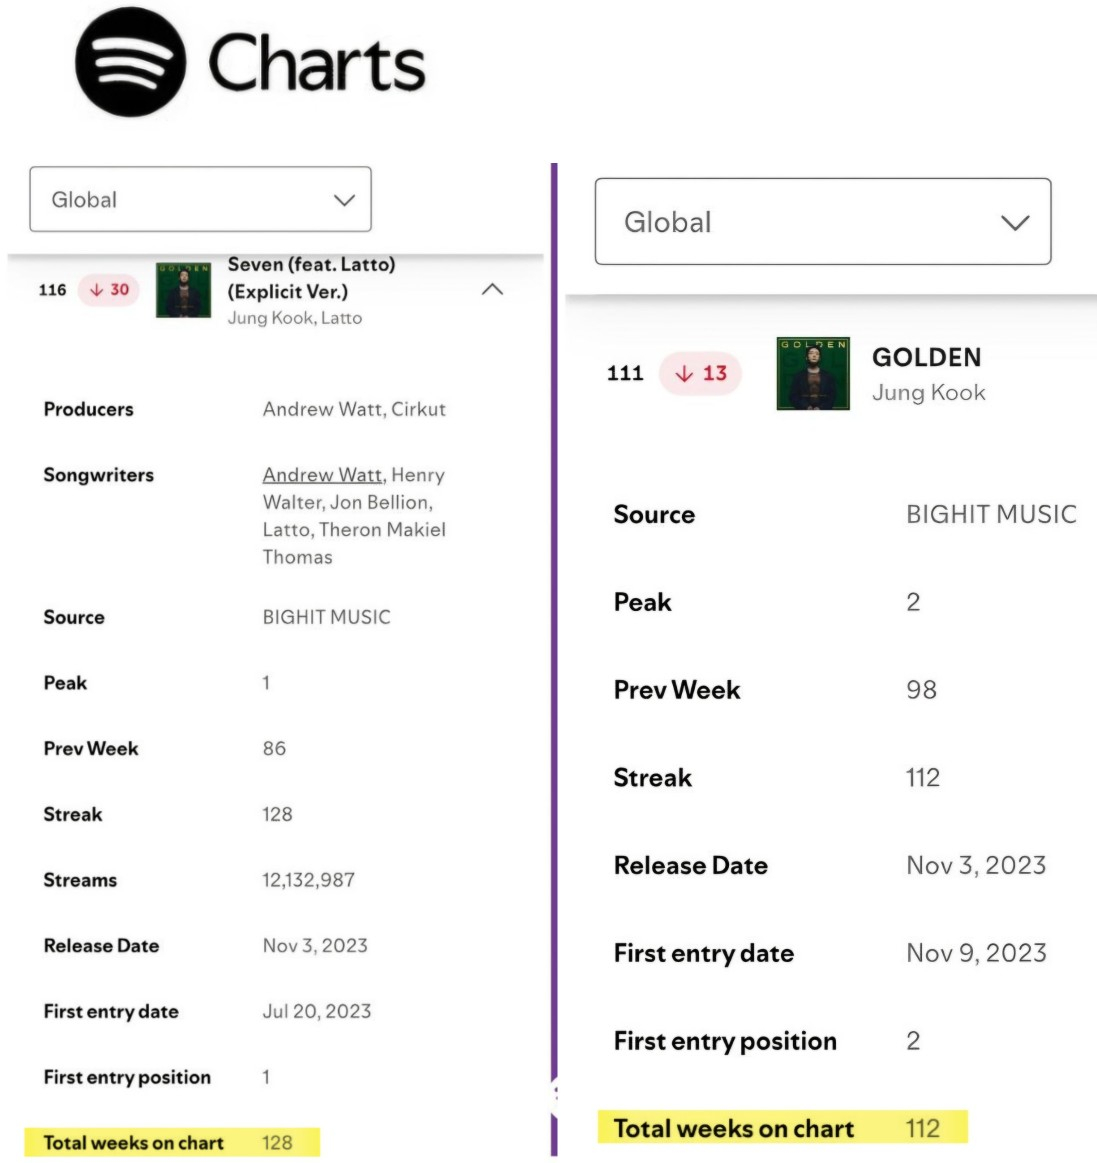Click the Spotify logo icon
Screen dimensions: 1097x1163
(x=130, y=62)
